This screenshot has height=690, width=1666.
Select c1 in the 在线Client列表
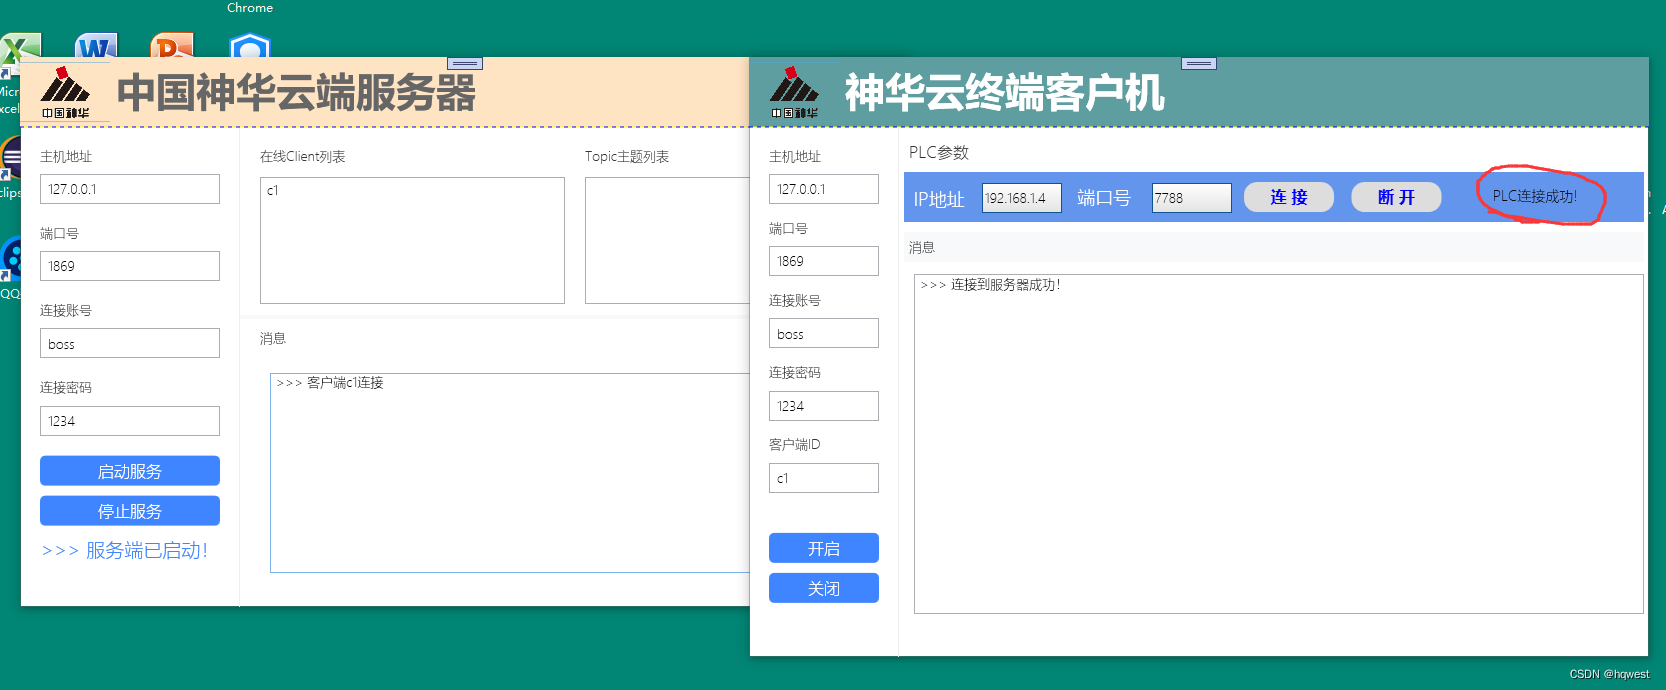click(272, 191)
